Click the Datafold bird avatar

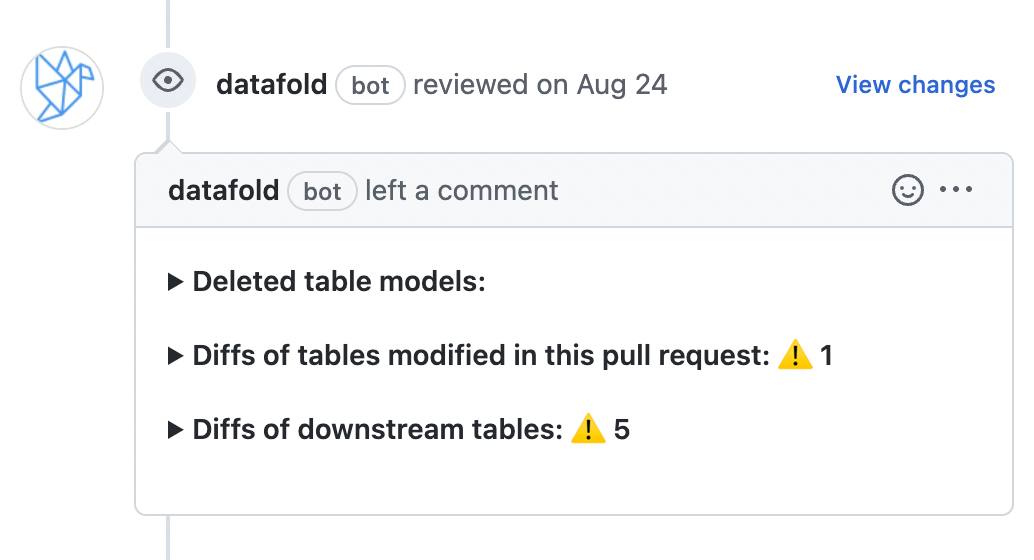point(62,86)
